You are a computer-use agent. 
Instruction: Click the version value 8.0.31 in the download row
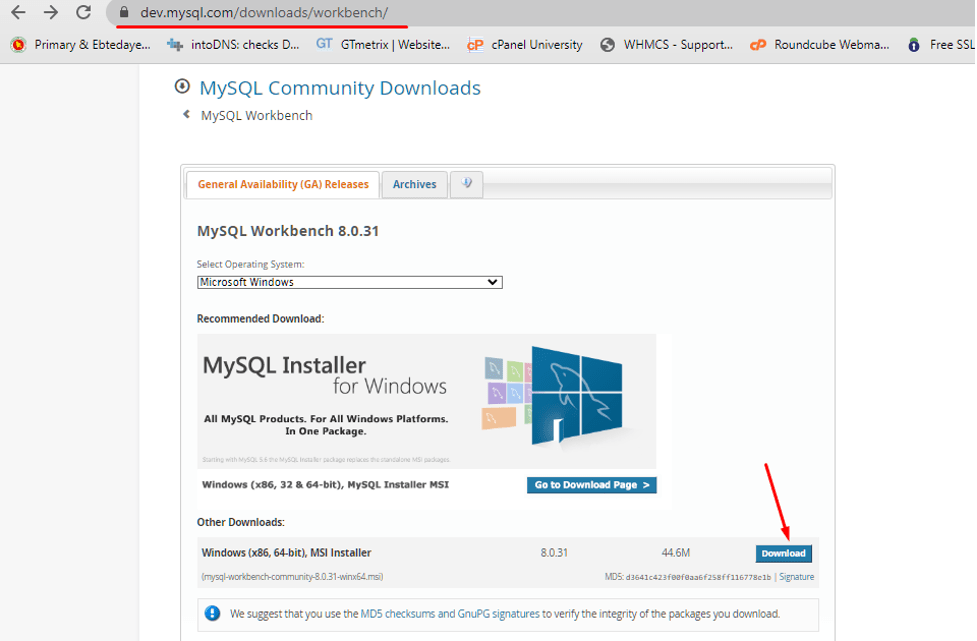point(554,553)
